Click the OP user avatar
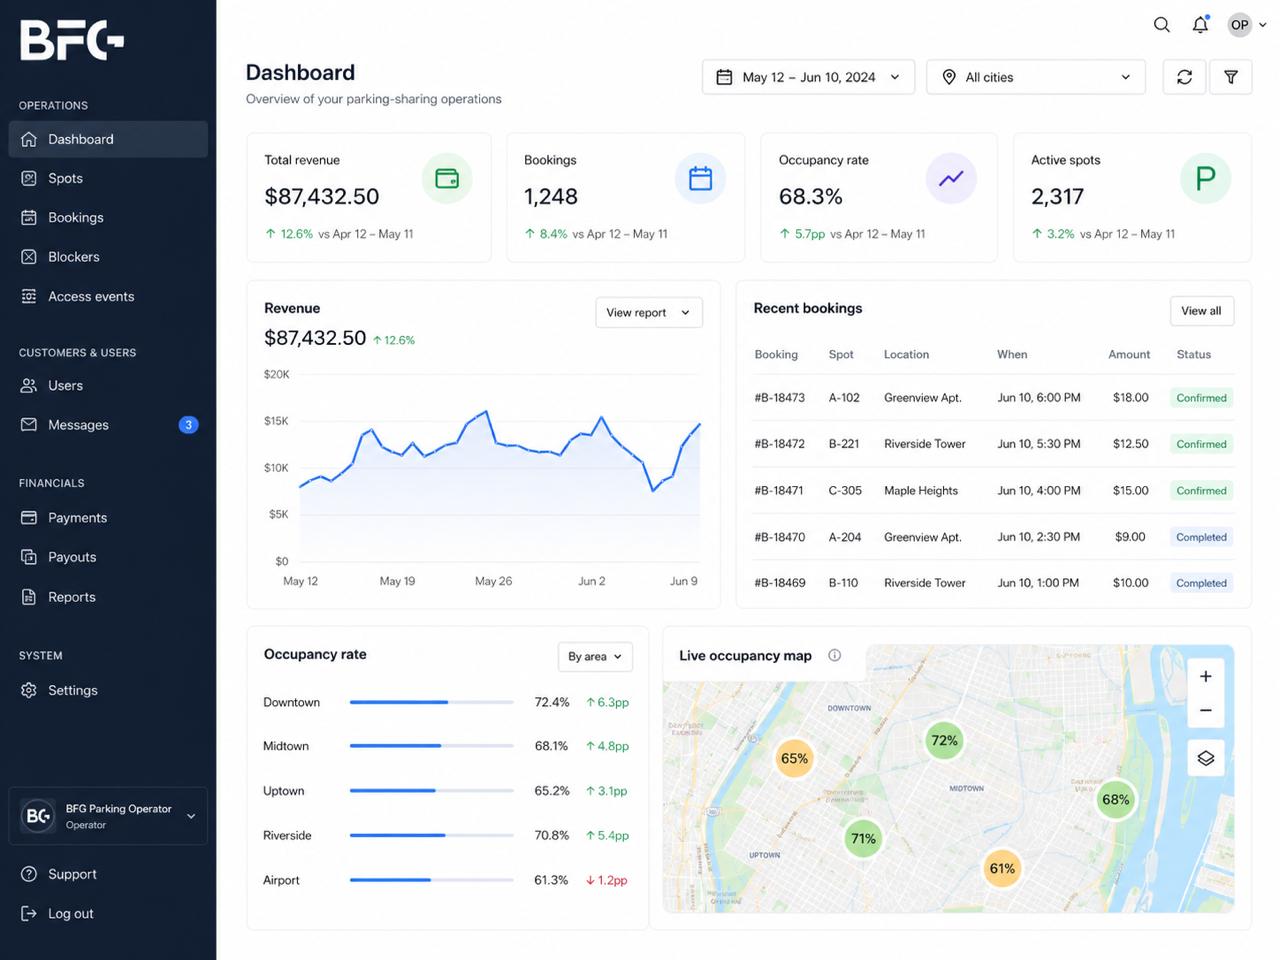Viewport: 1280px width, 960px height. tap(1240, 25)
